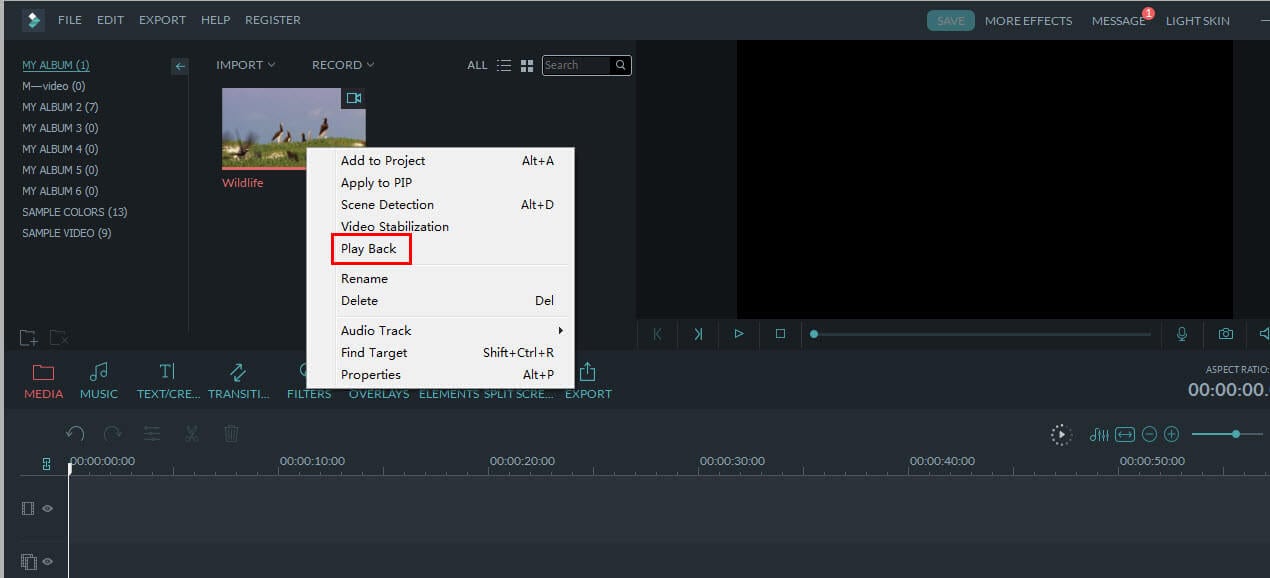Open the EDIT menu
This screenshot has width=1270, height=578.
pyautogui.click(x=110, y=20)
